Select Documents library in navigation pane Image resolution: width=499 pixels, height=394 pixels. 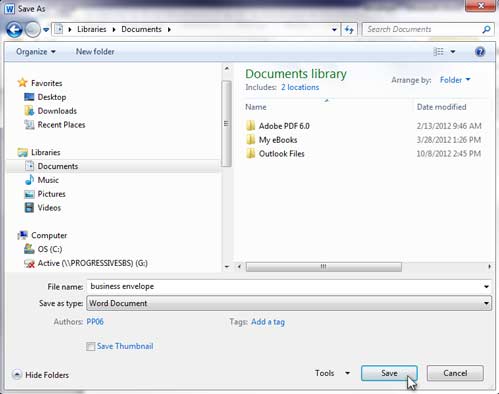coord(58,166)
